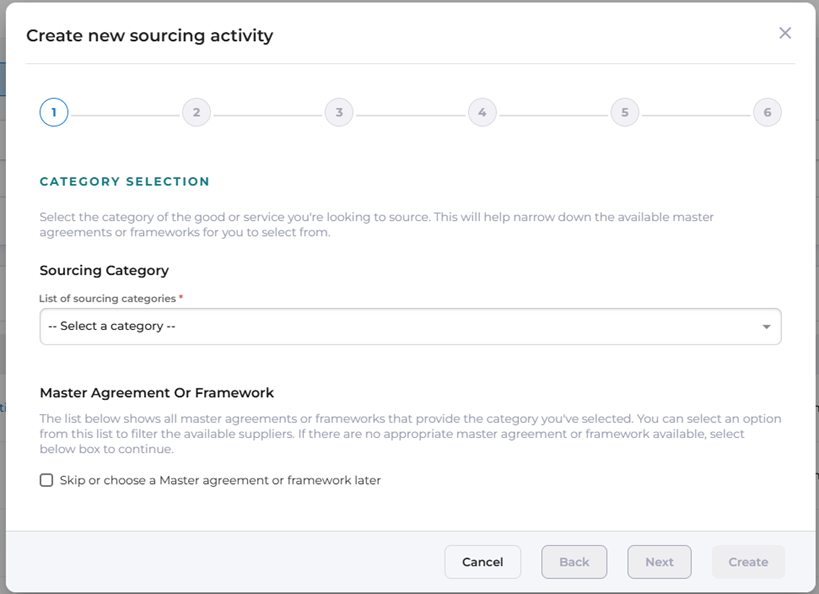
Task: Proceed with the Next button
Action: [x=659, y=562]
